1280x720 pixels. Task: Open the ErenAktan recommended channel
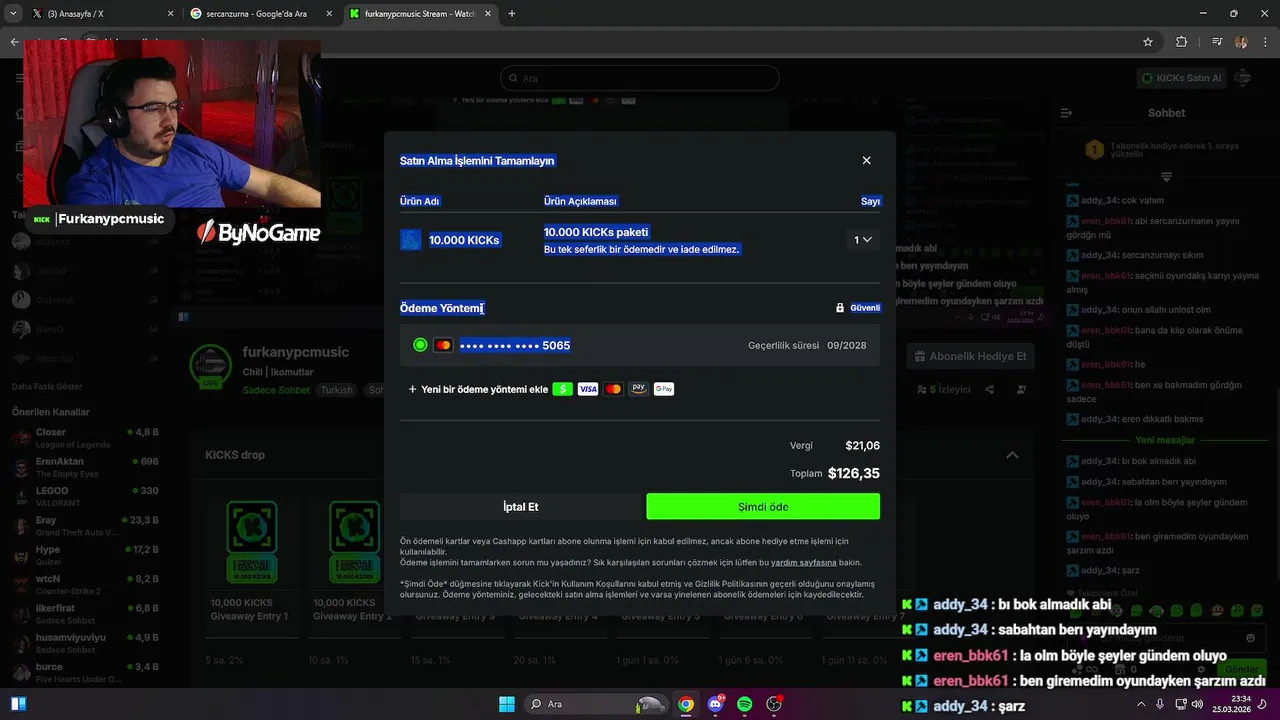coord(85,467)
